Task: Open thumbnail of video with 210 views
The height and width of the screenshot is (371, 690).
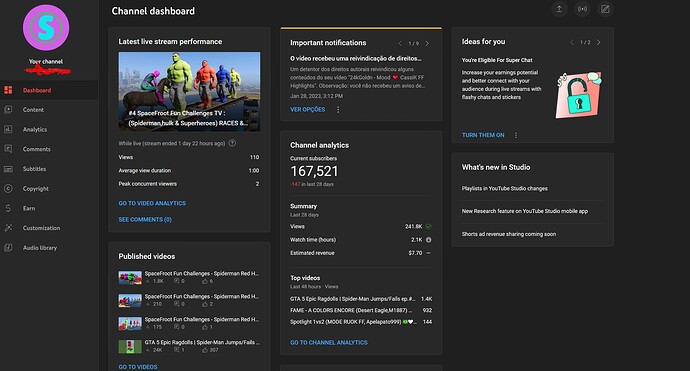Action: pos(130,300)
